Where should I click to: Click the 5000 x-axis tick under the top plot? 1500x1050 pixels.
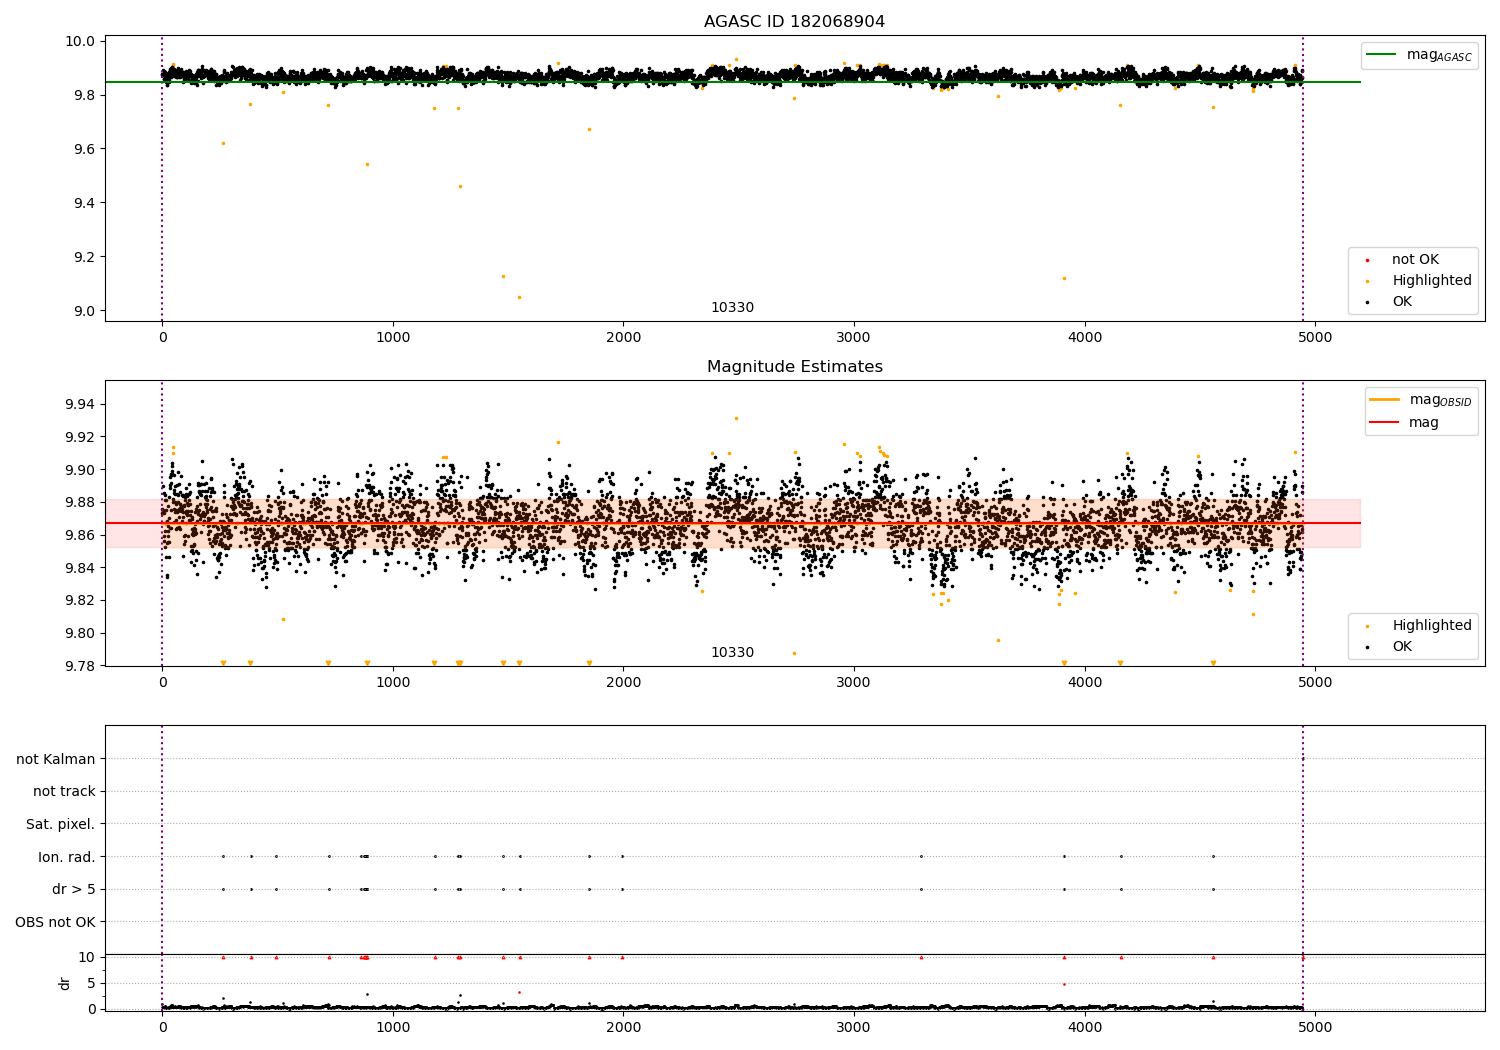point(1315,338)
